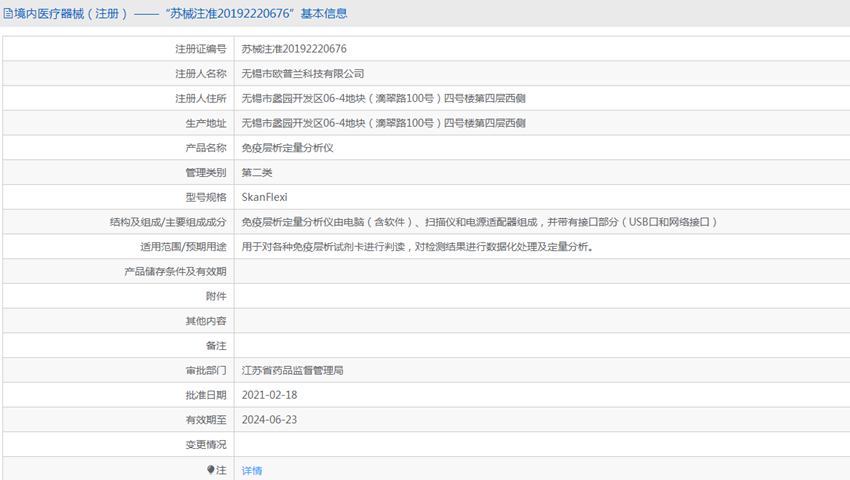
Task: Click the 注册证编号 label
Action: [201, 49]
